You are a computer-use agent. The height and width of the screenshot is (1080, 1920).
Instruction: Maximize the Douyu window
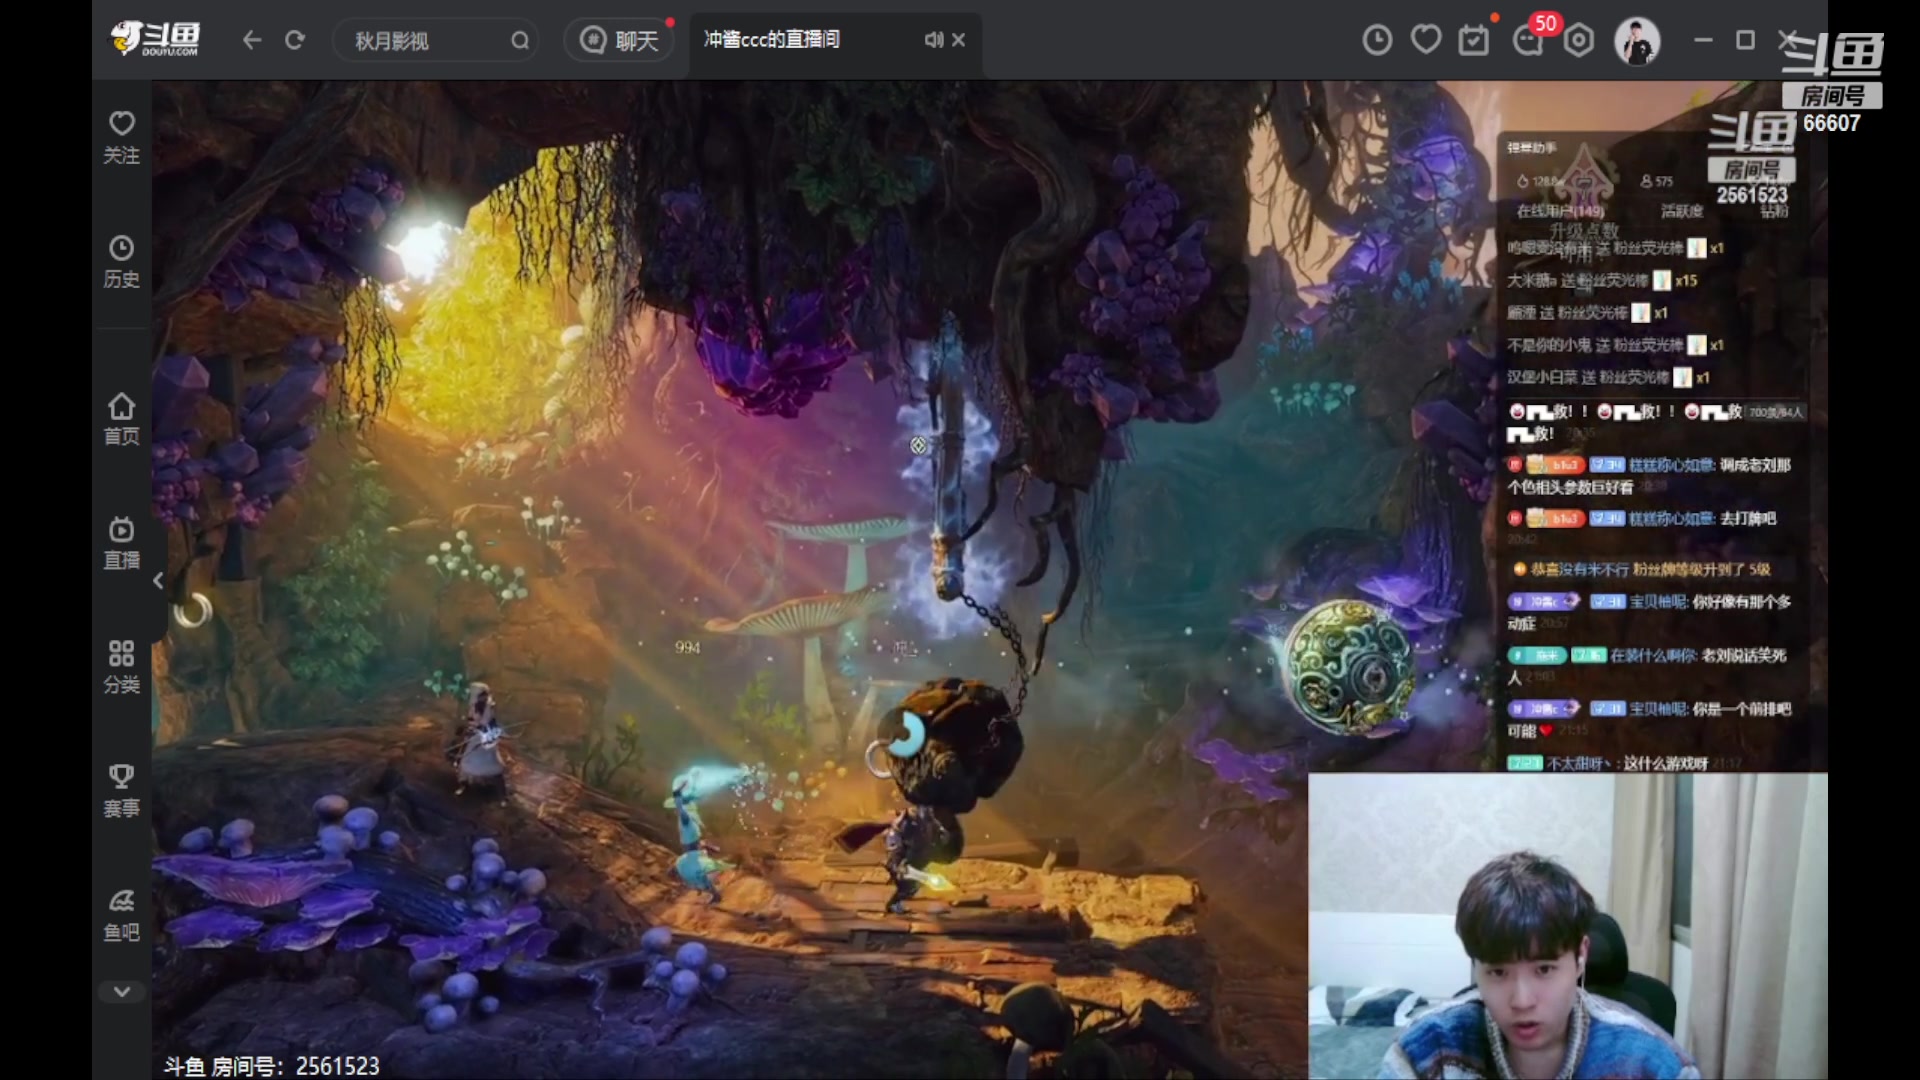click(x=1746, y=40)
